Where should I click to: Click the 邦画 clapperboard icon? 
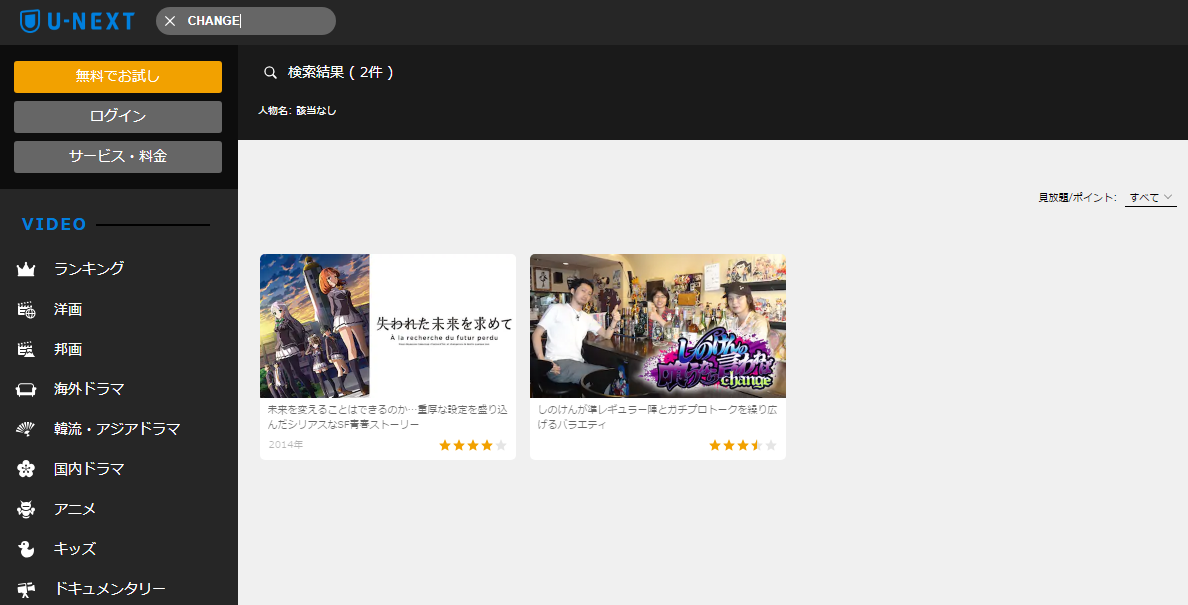click(x=27, y=350)
